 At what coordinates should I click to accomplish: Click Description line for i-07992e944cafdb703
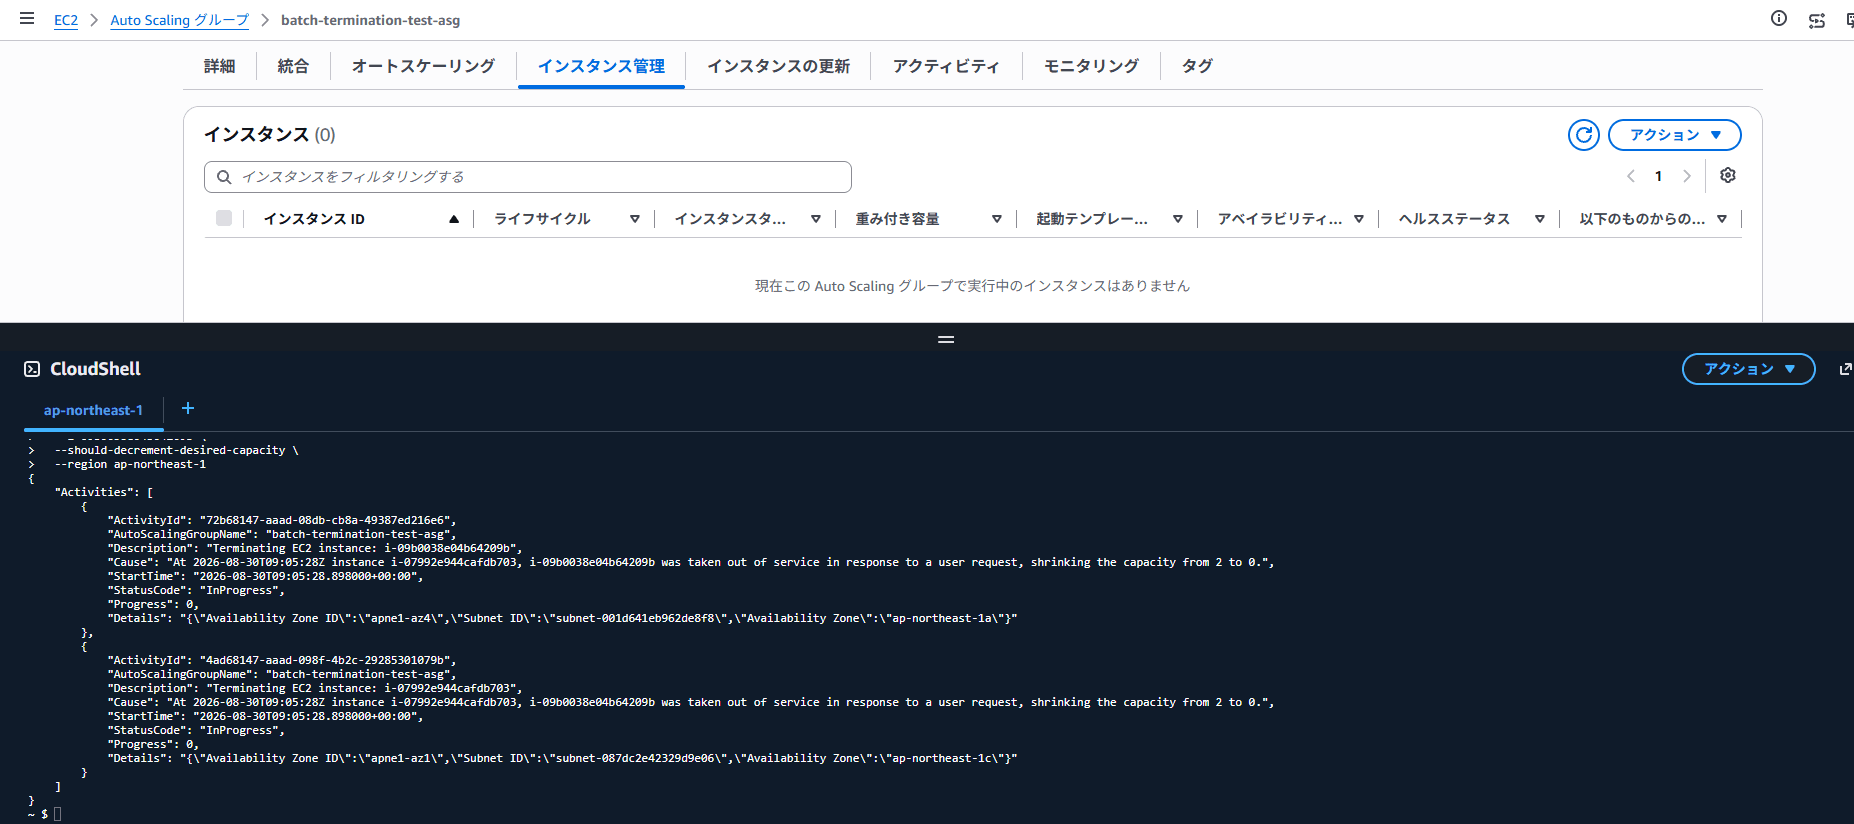pos(315,688)
